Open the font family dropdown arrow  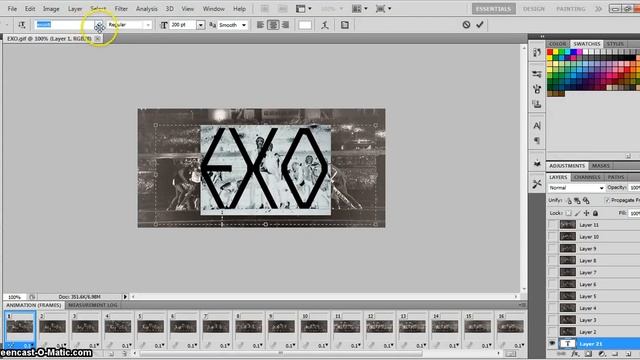point(98,25)
